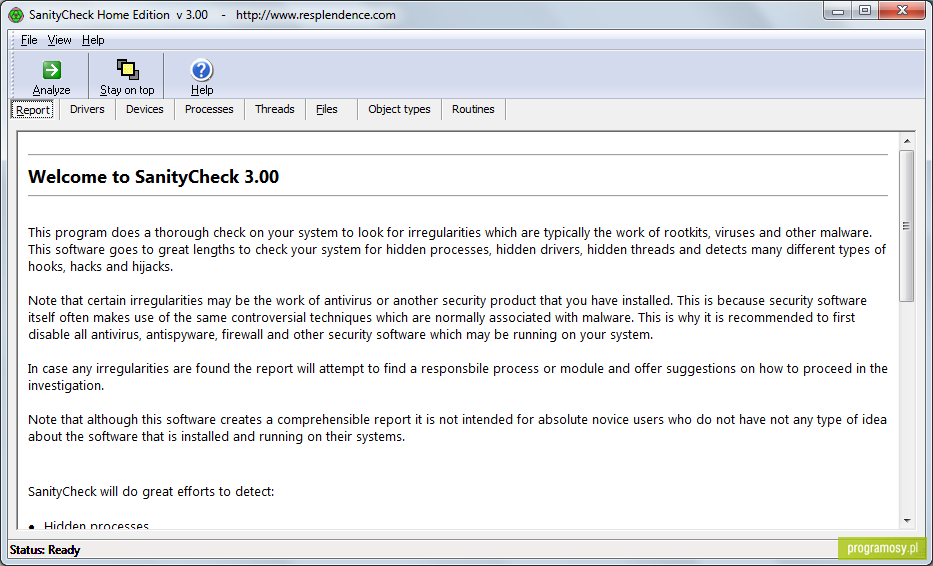Switch to the Files tab
933x566 pixels.
[331, 110]
